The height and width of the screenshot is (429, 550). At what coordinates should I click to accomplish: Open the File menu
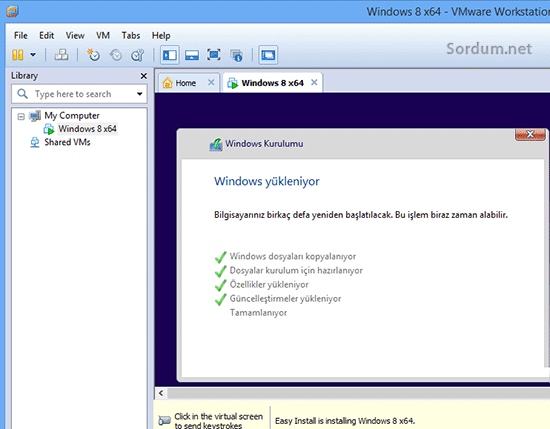coord(21,36)
